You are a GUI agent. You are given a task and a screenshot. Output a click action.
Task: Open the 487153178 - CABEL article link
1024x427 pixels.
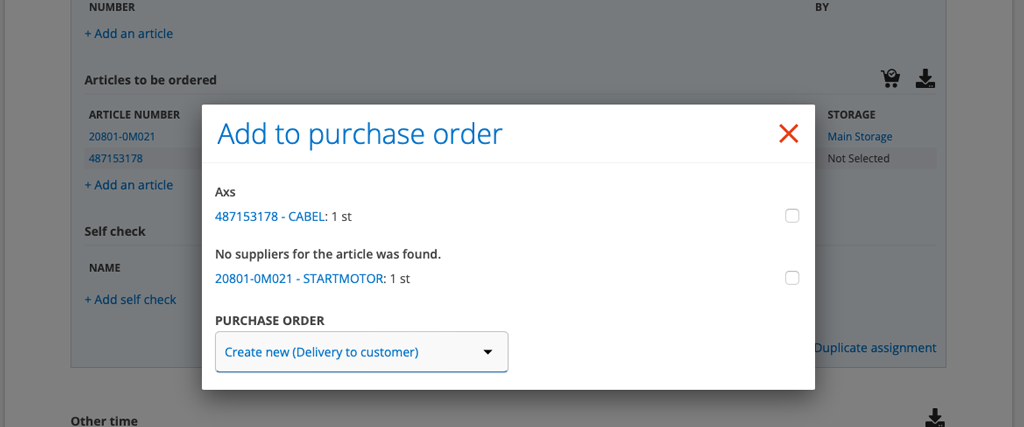tap(270, 216)
